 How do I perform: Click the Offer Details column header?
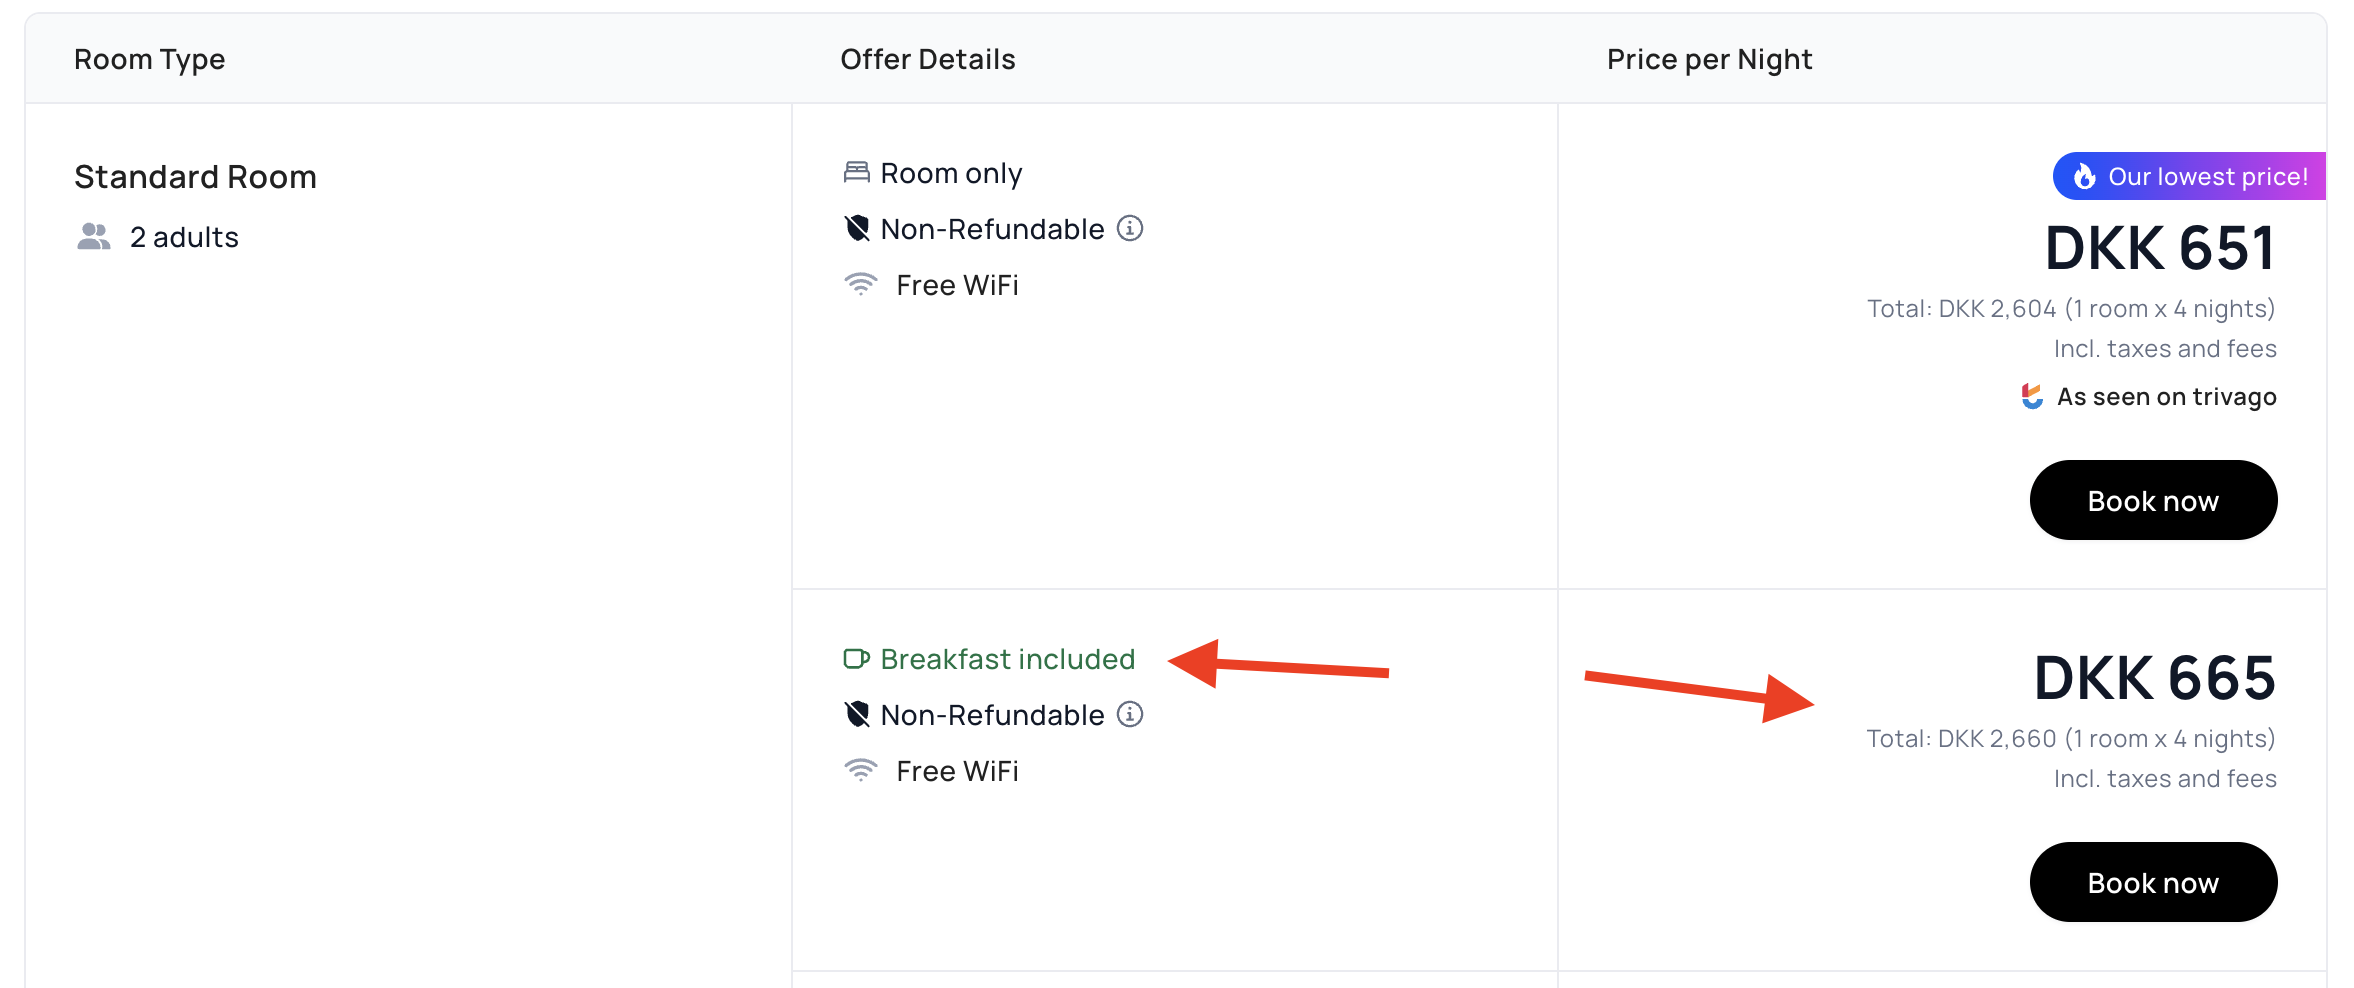(927, 60)
